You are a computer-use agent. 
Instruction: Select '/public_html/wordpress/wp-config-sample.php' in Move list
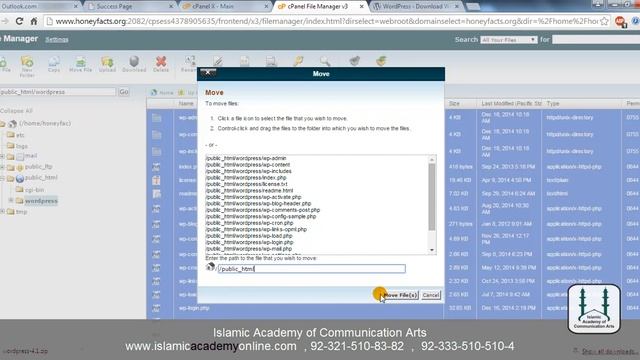260,217
